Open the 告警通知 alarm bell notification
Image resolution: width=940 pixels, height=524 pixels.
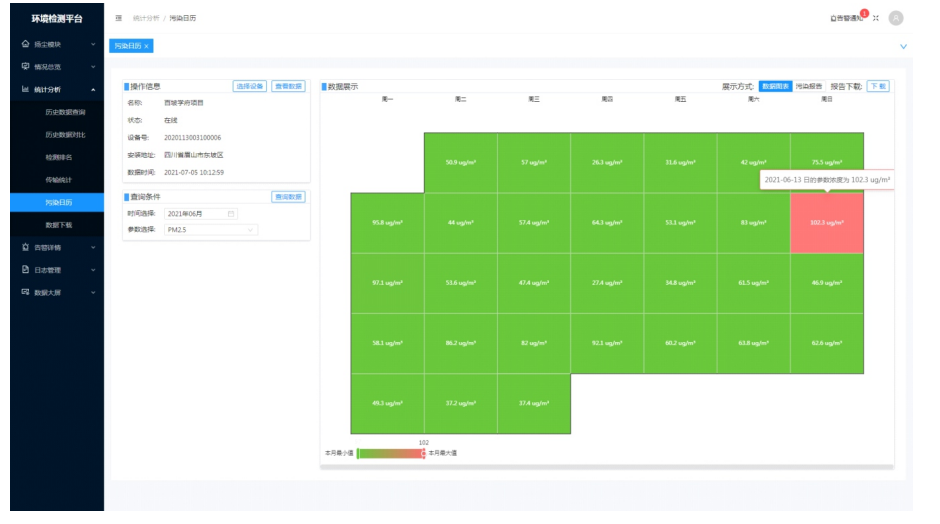point(846,18)
